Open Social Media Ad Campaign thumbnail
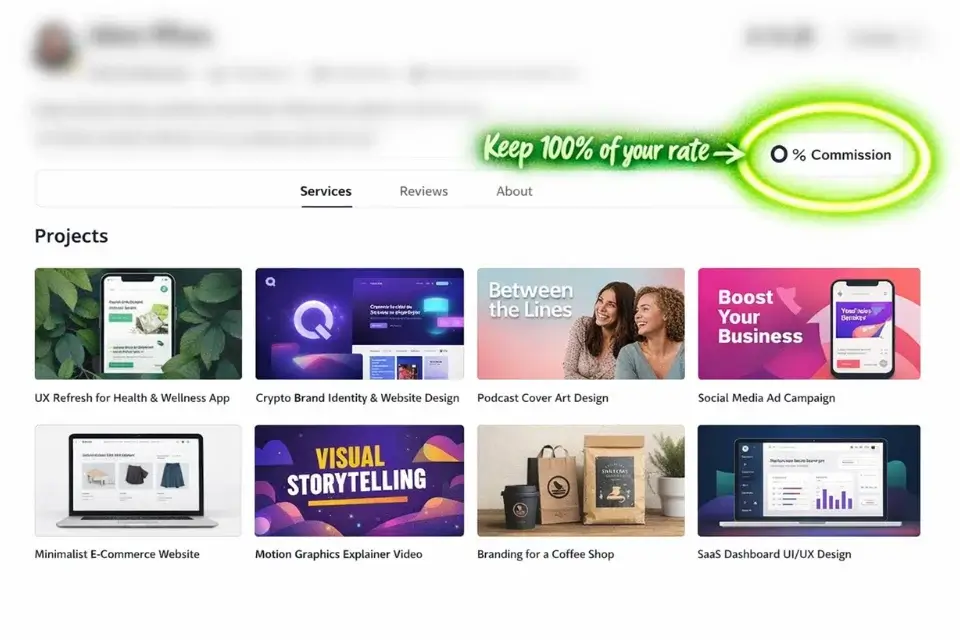The height and width of the screenshot is (640, 960). [x=809, y=323]
